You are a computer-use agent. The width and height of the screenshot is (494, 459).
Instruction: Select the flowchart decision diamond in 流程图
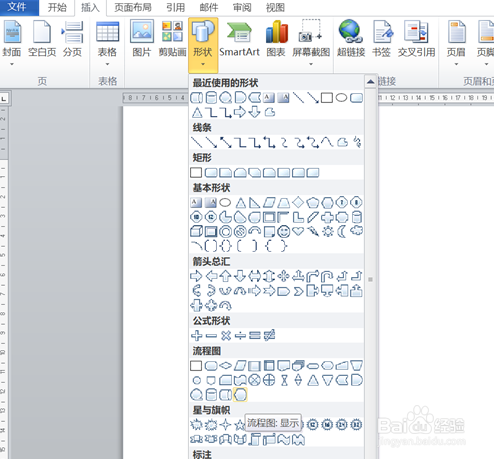point(226,366)
